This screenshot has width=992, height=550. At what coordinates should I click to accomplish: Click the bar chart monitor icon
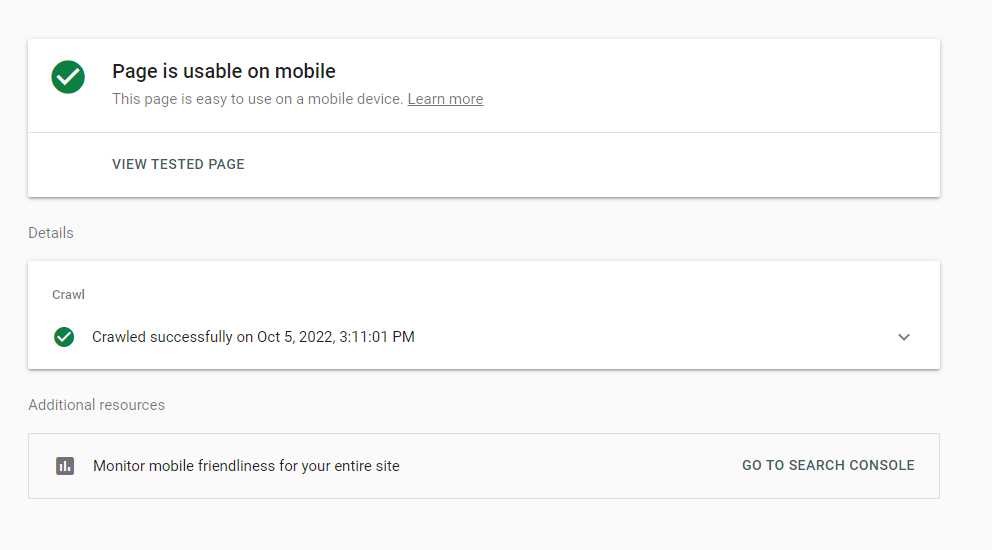[65, 466]
